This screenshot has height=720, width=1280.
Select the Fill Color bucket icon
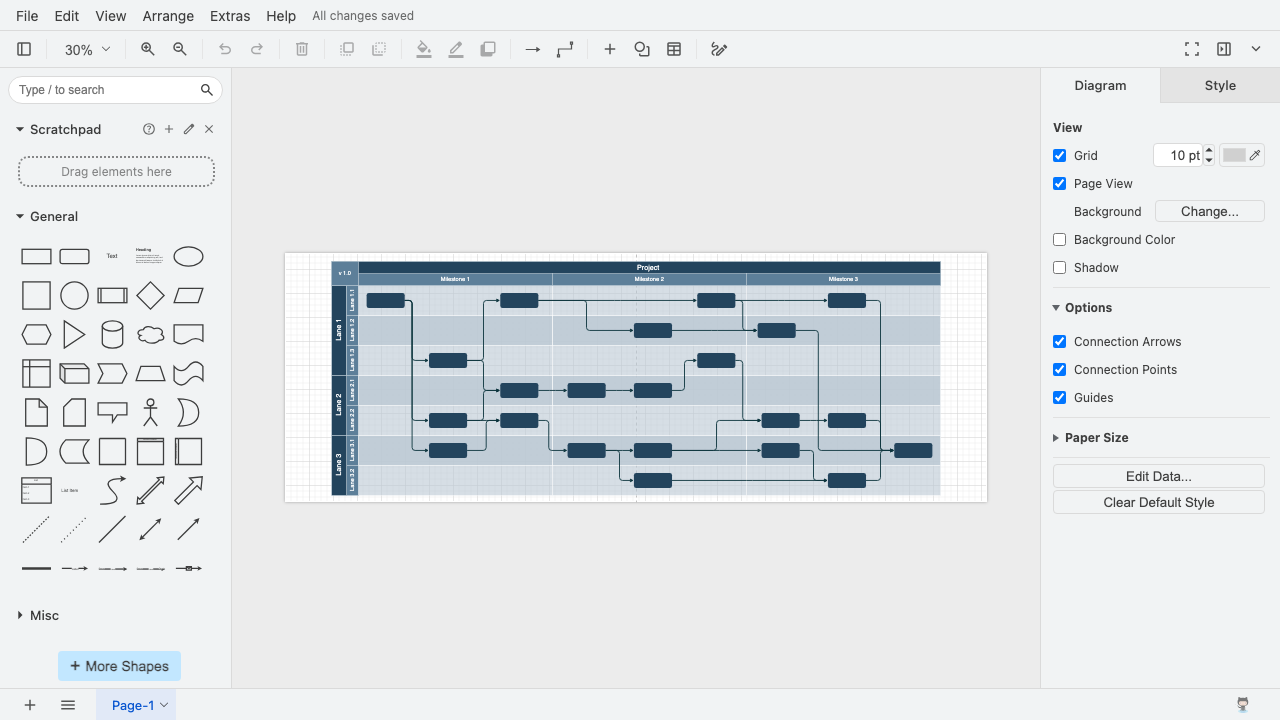pyautogui.click(x=424, y=49)
